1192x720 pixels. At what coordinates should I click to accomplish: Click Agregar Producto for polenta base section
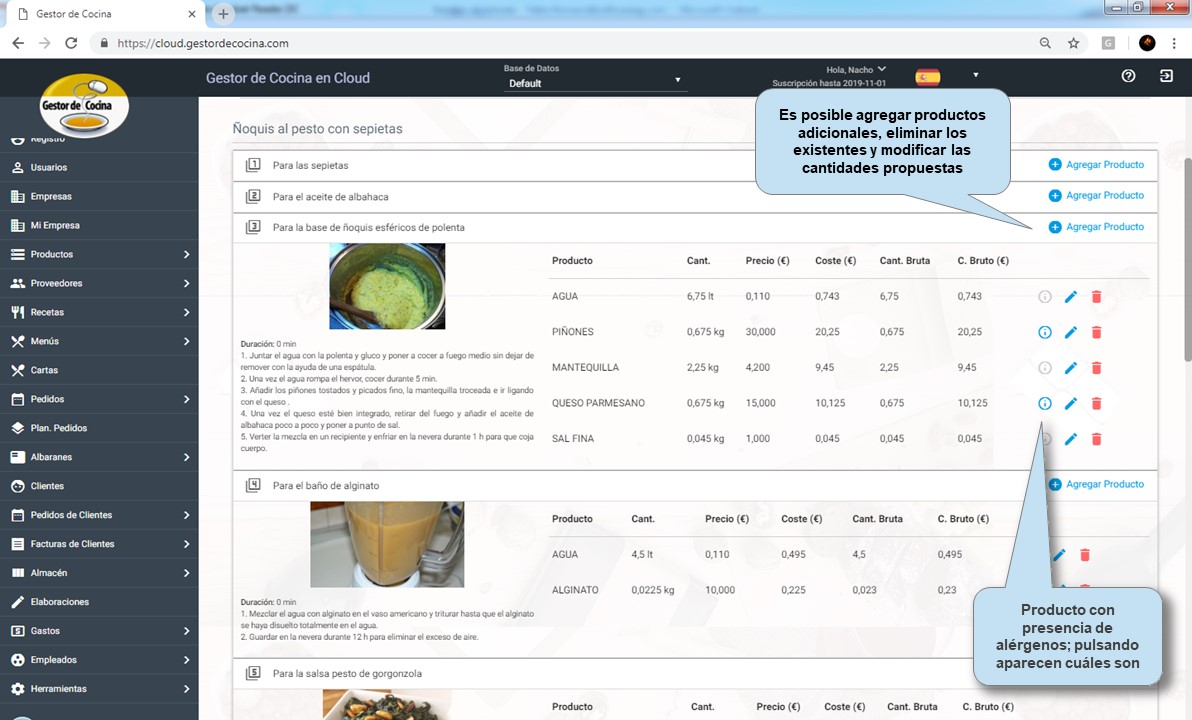(x=1095, y=227)
